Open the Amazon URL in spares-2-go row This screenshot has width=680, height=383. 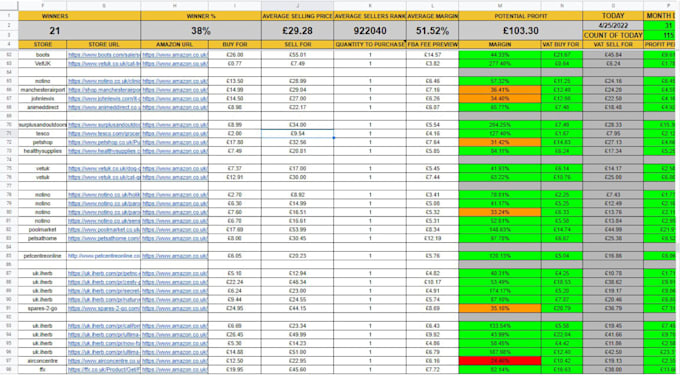175,308
